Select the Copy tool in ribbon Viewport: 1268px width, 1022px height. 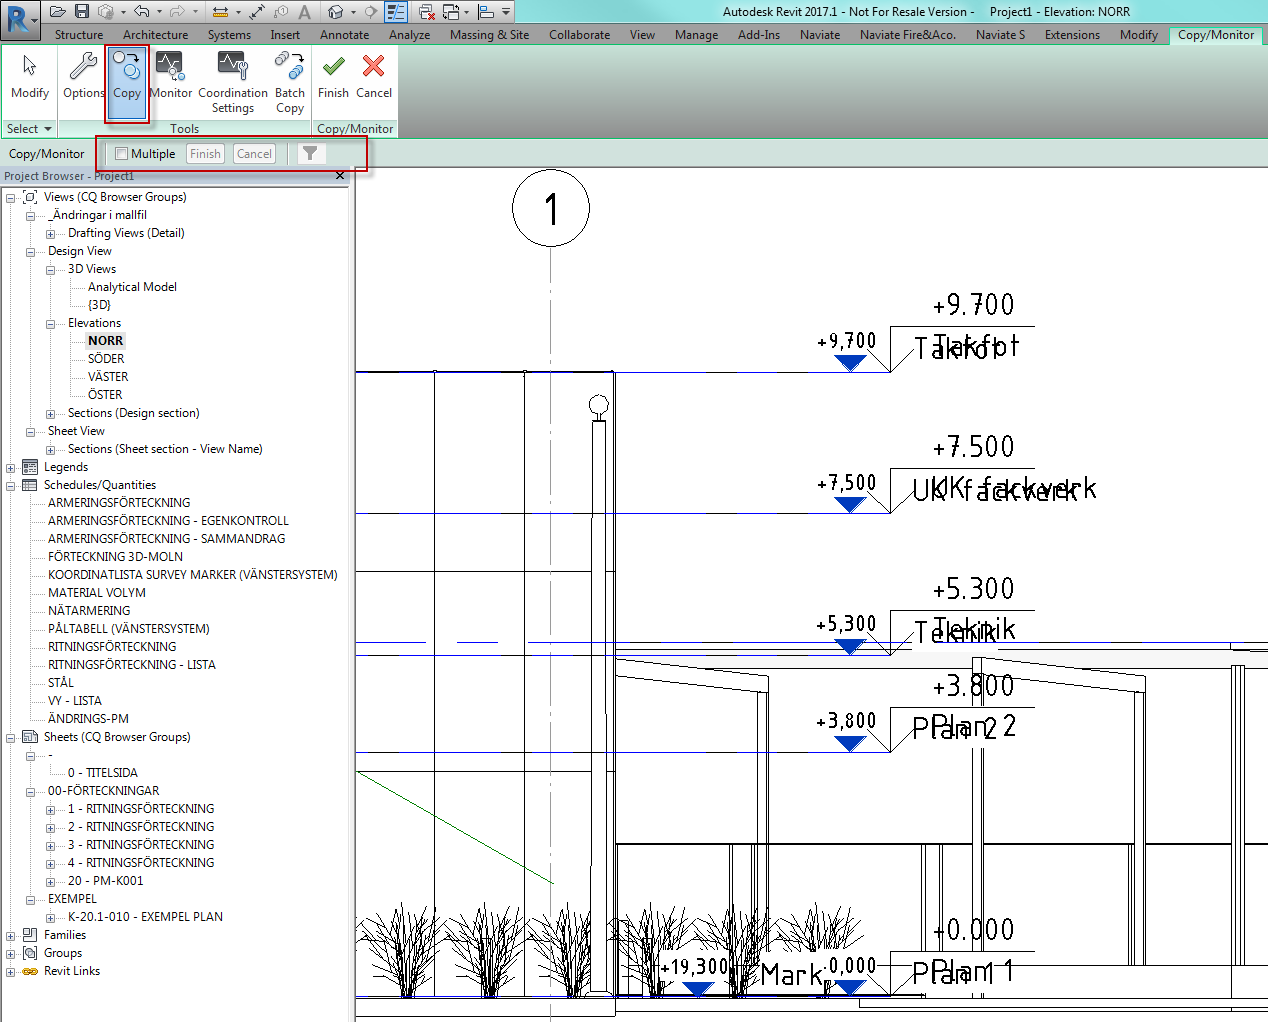[x=127, y=77]
